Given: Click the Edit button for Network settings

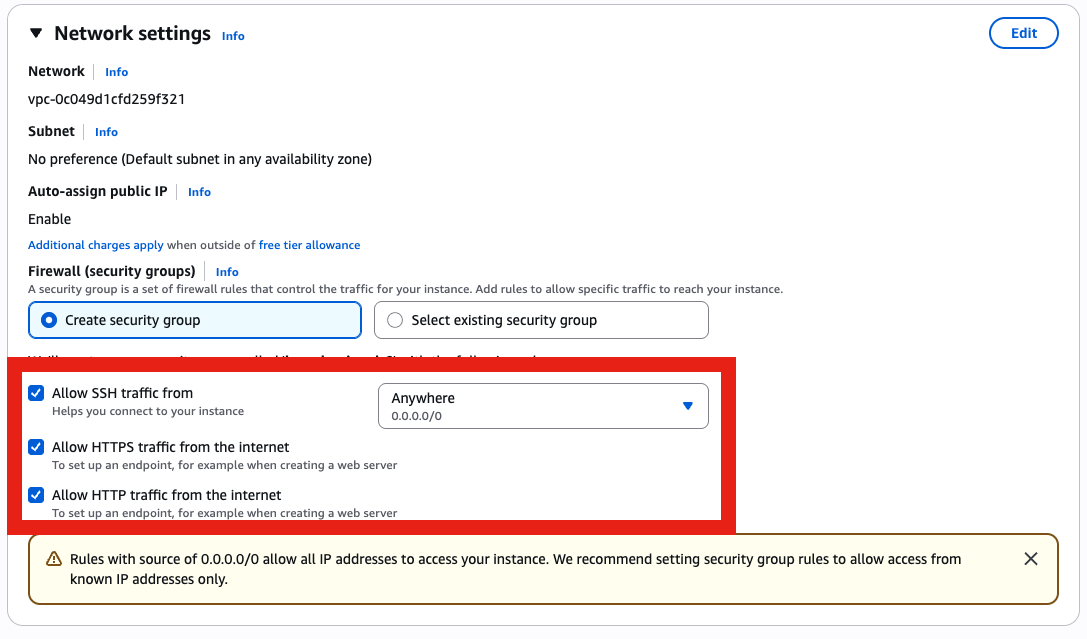Looking at the screenshot, I should point(1023,33).
